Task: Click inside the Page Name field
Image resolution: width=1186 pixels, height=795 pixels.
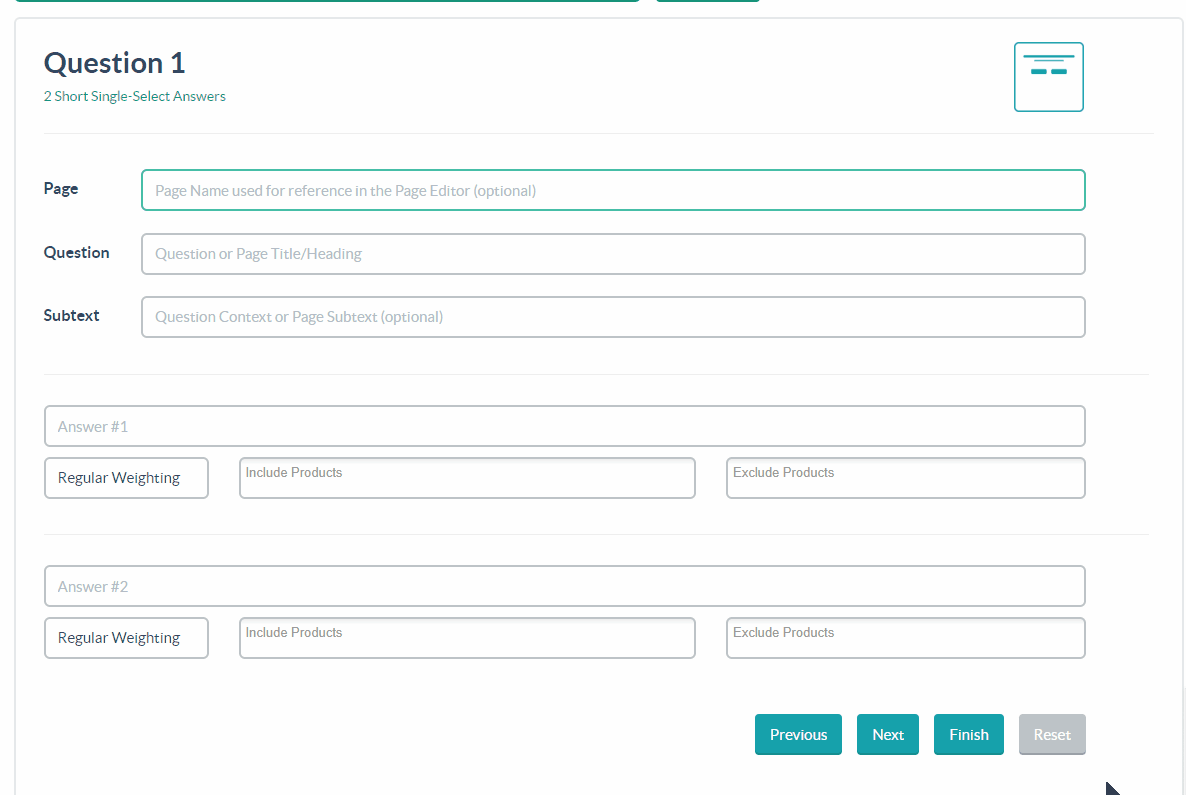Action: [x=613, y=190]
